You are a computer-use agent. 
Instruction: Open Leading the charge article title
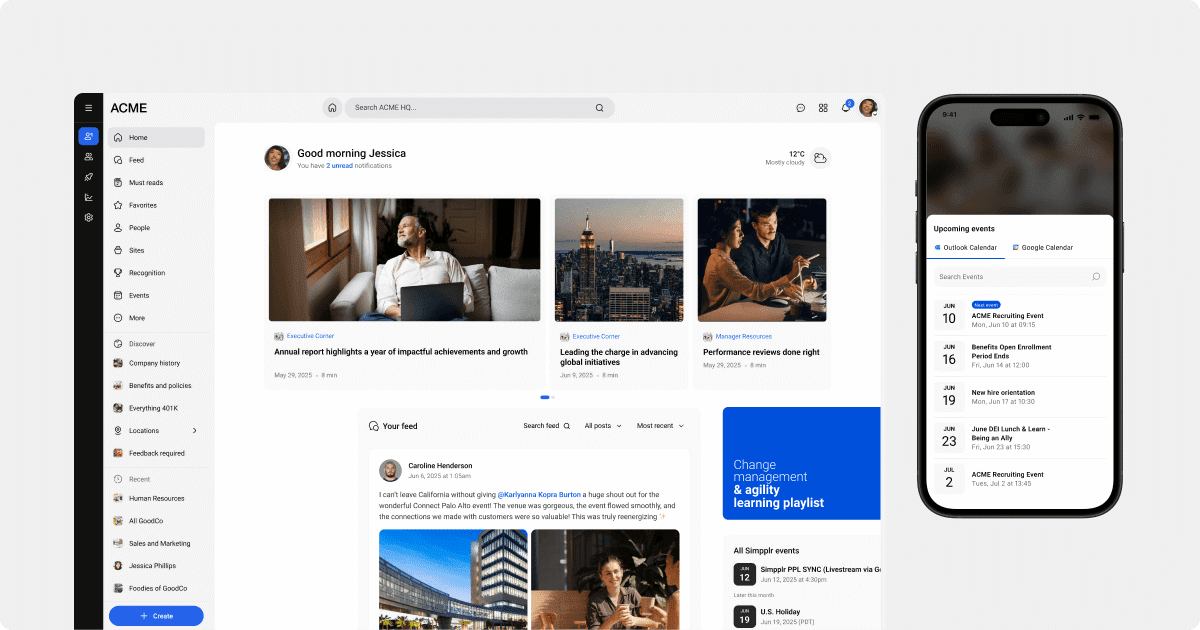pyautogui.click(x=619, y=357)
